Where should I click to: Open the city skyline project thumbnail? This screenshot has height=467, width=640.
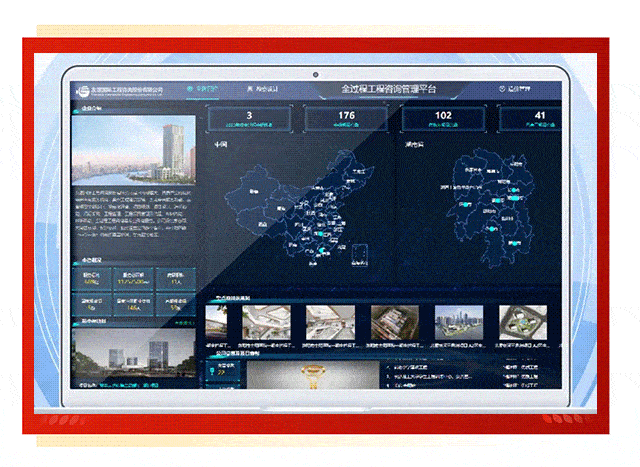(x=458, y=322)
